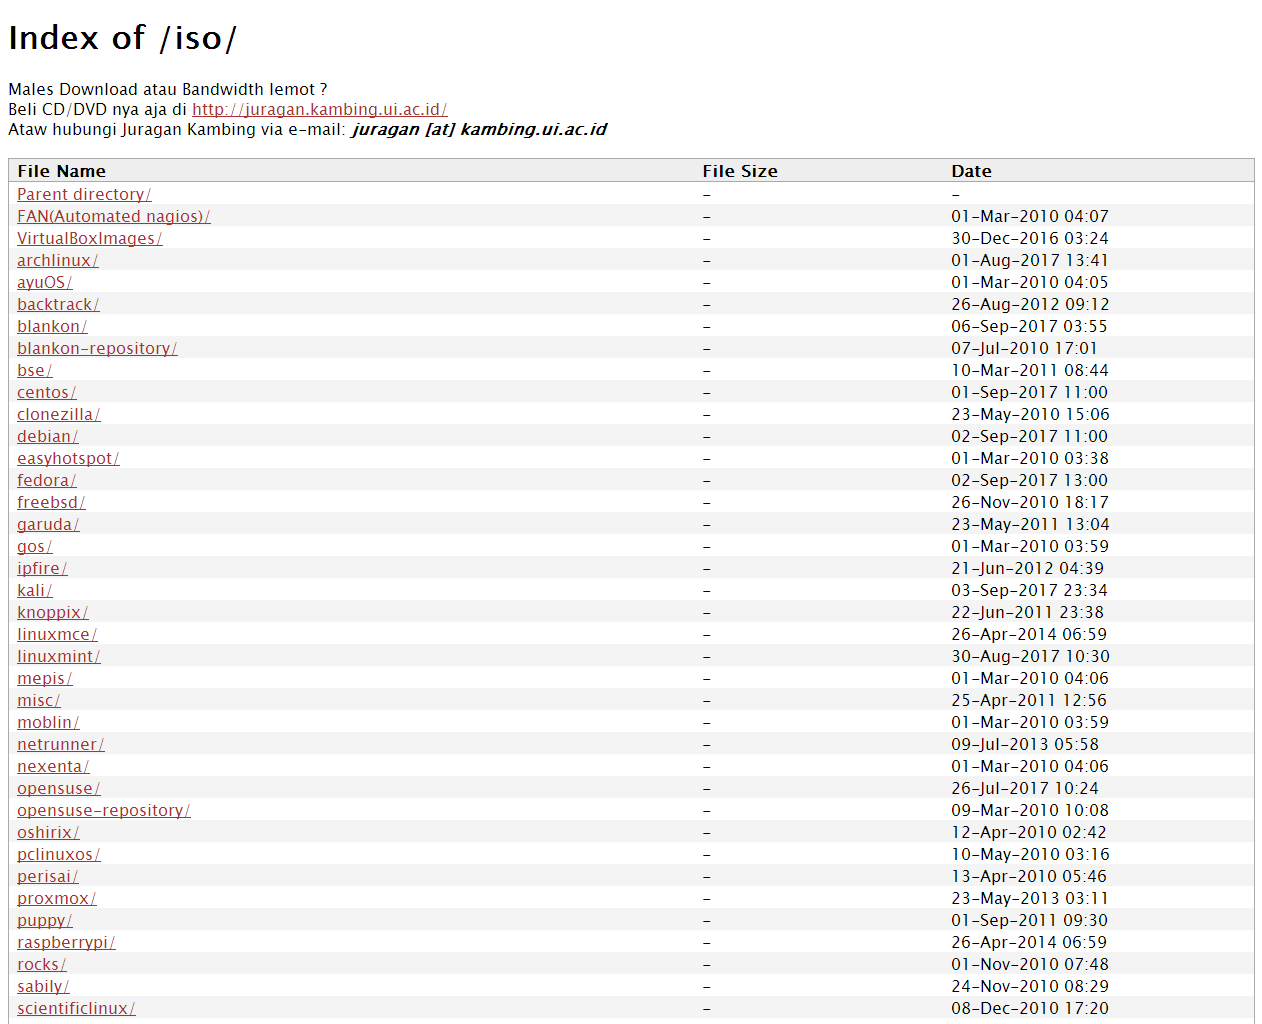Click the Index of /iso/ heading
The width and height of the screenshot is (1262, 1024).
pos(122,38)
